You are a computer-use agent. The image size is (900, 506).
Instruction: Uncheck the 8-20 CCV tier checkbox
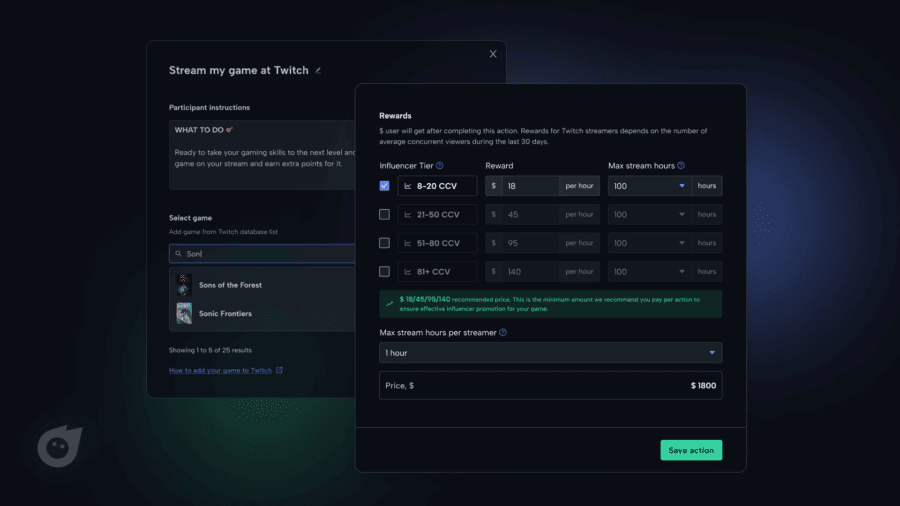coord(385,186)
